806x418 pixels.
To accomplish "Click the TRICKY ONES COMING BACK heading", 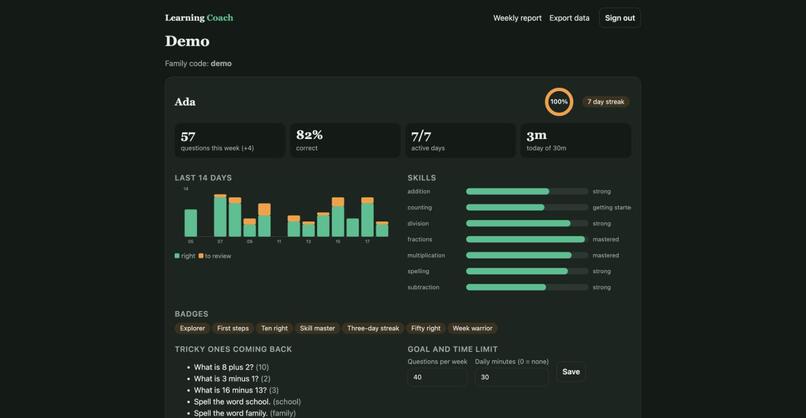I will (233, 349).
